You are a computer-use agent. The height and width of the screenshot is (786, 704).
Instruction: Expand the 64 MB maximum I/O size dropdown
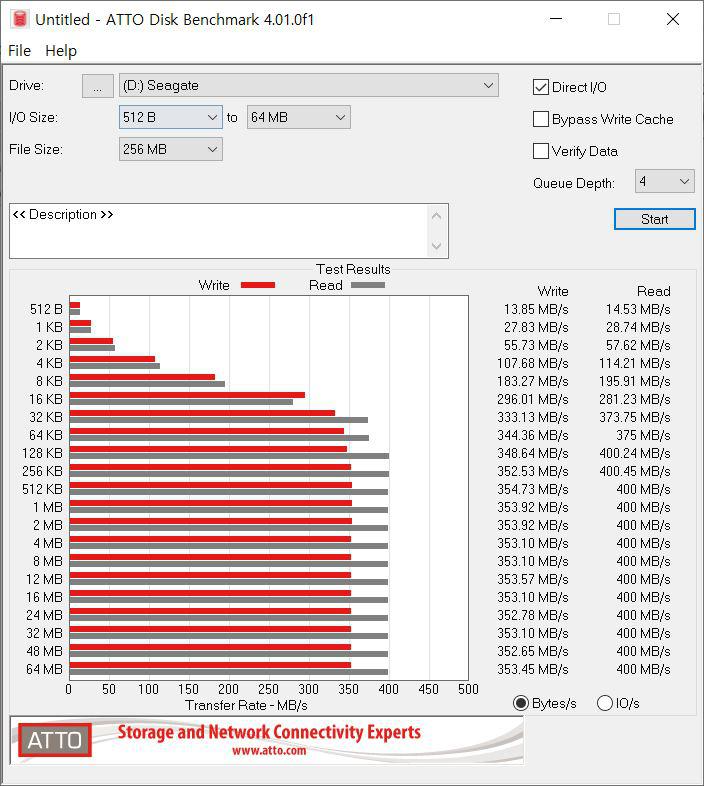(298, 117)
